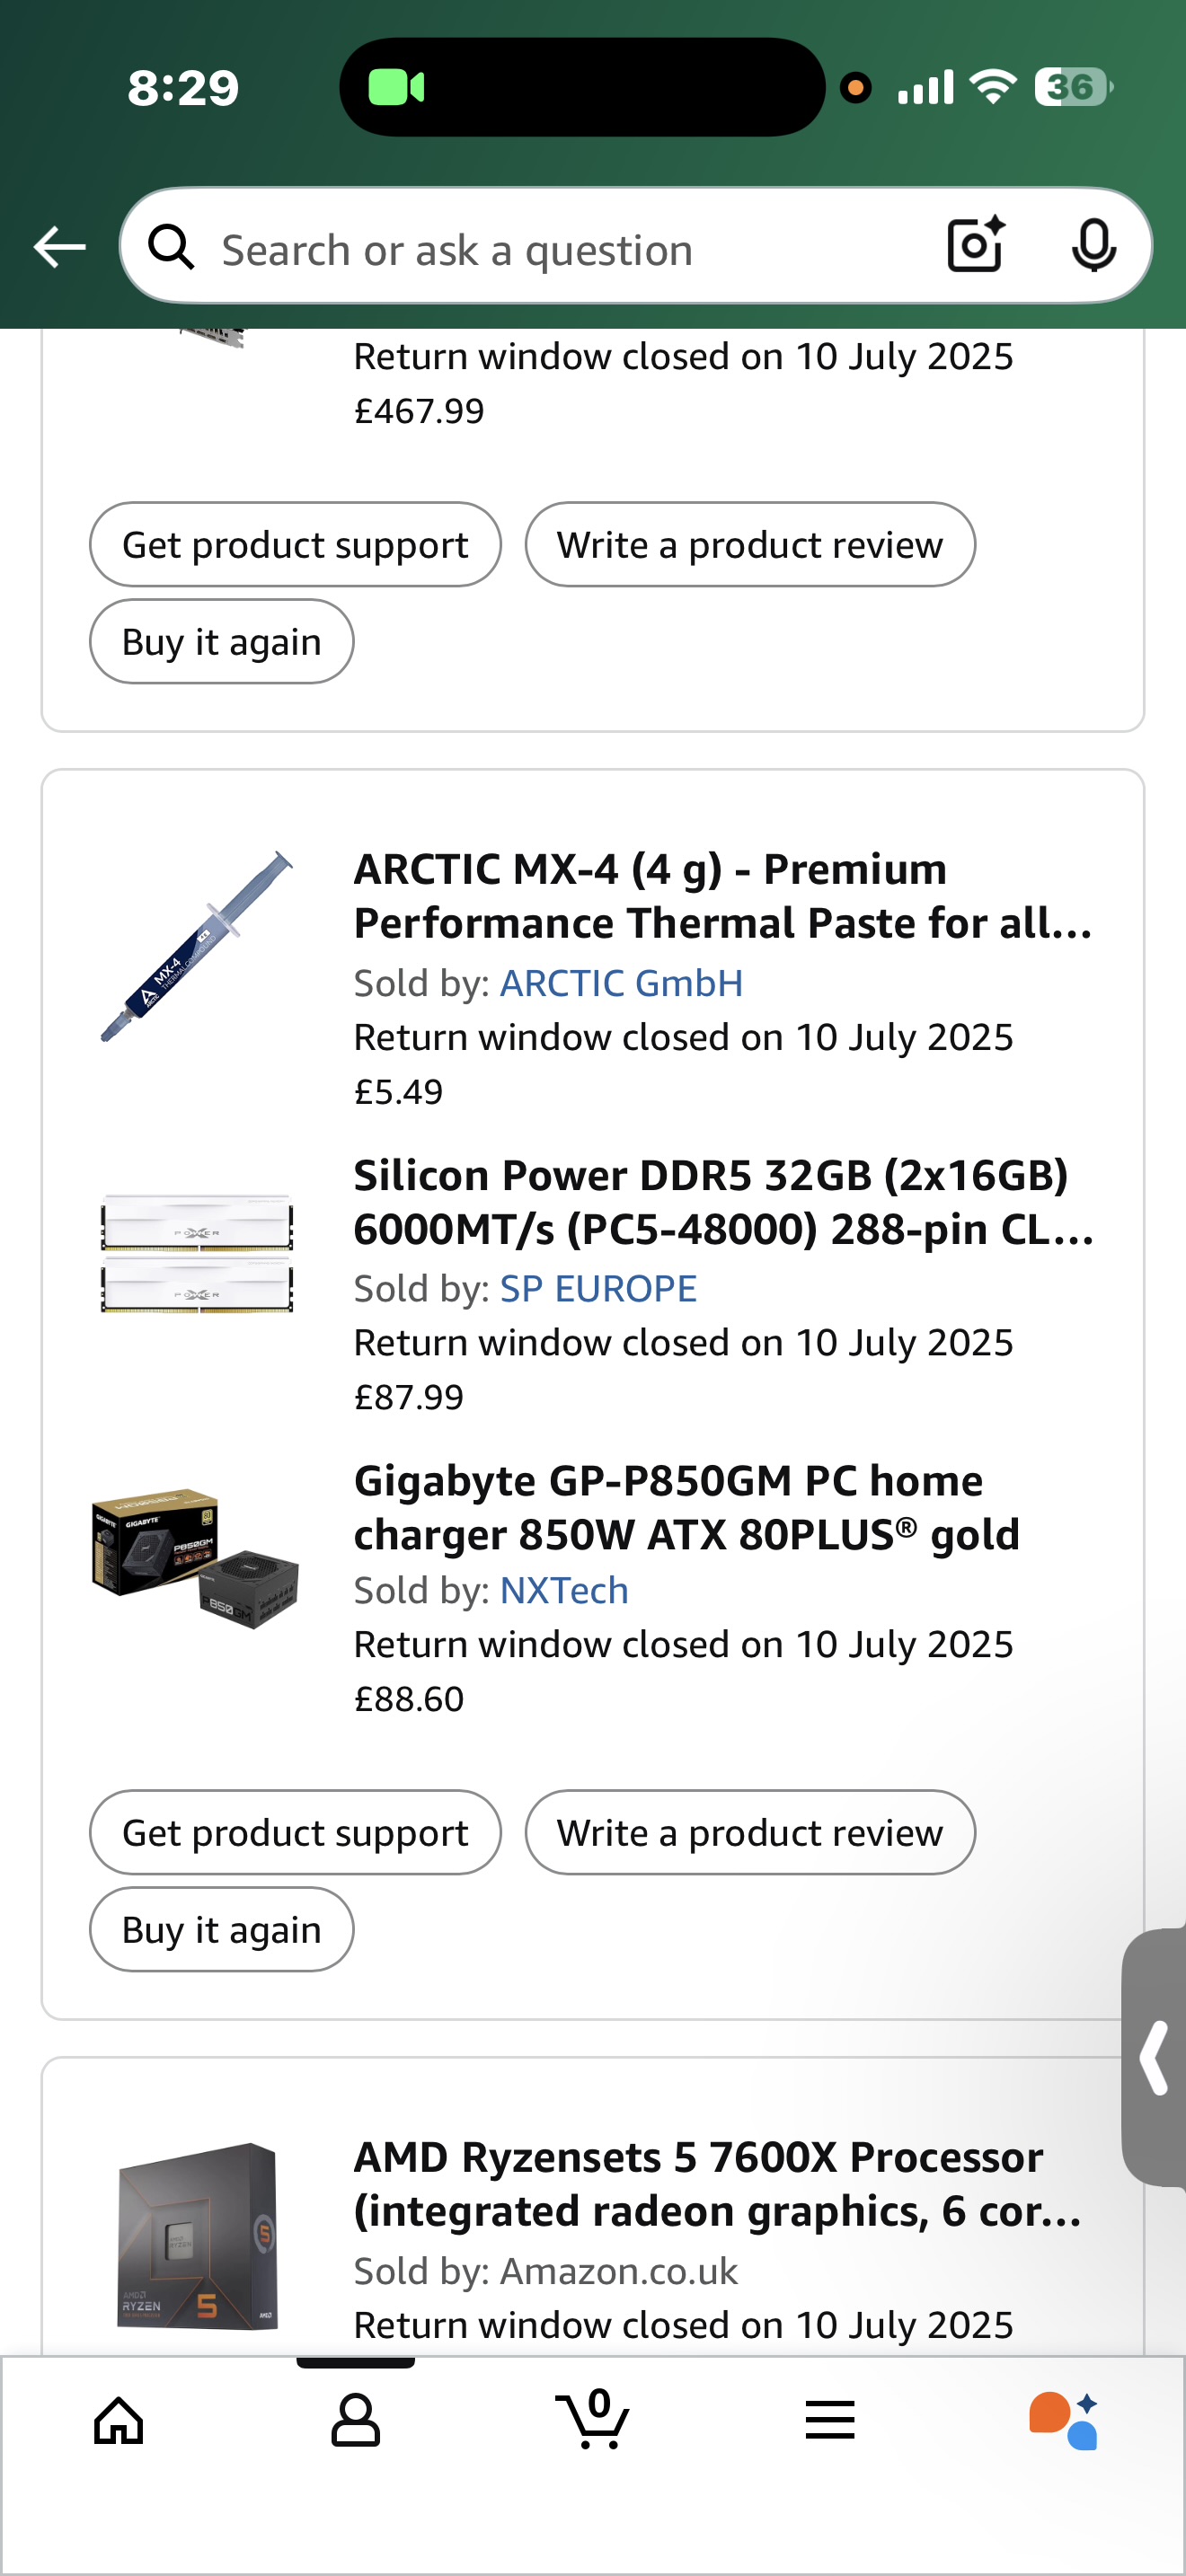Open the AMD Ryzen 5 processor thumbnail

tap(198, 2236)
